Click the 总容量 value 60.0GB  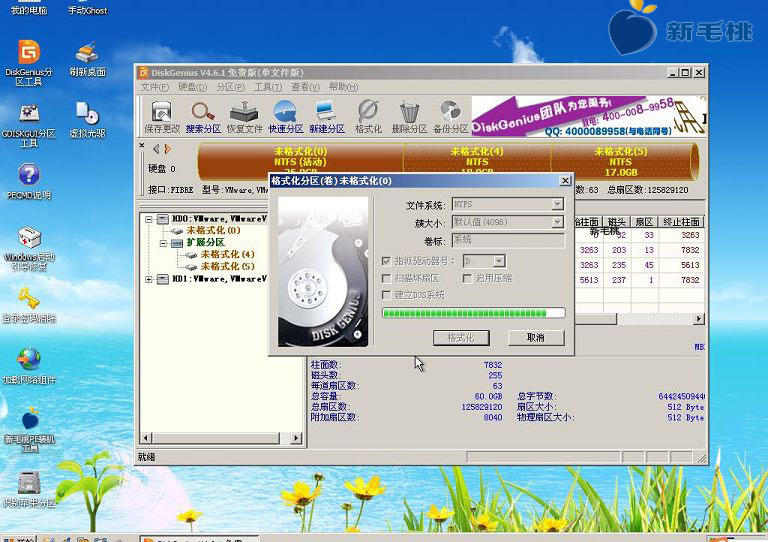488,396
